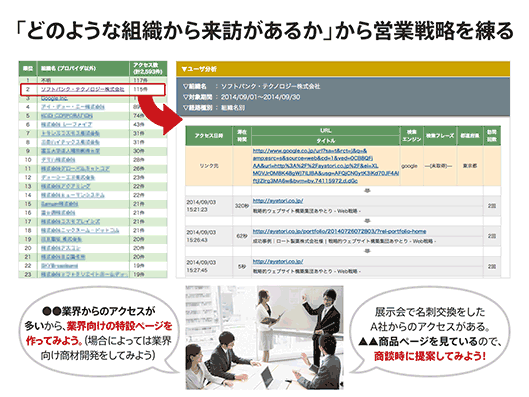Click the アクセス数 column header
Screen dimensions: 529x397
(148, 68)
